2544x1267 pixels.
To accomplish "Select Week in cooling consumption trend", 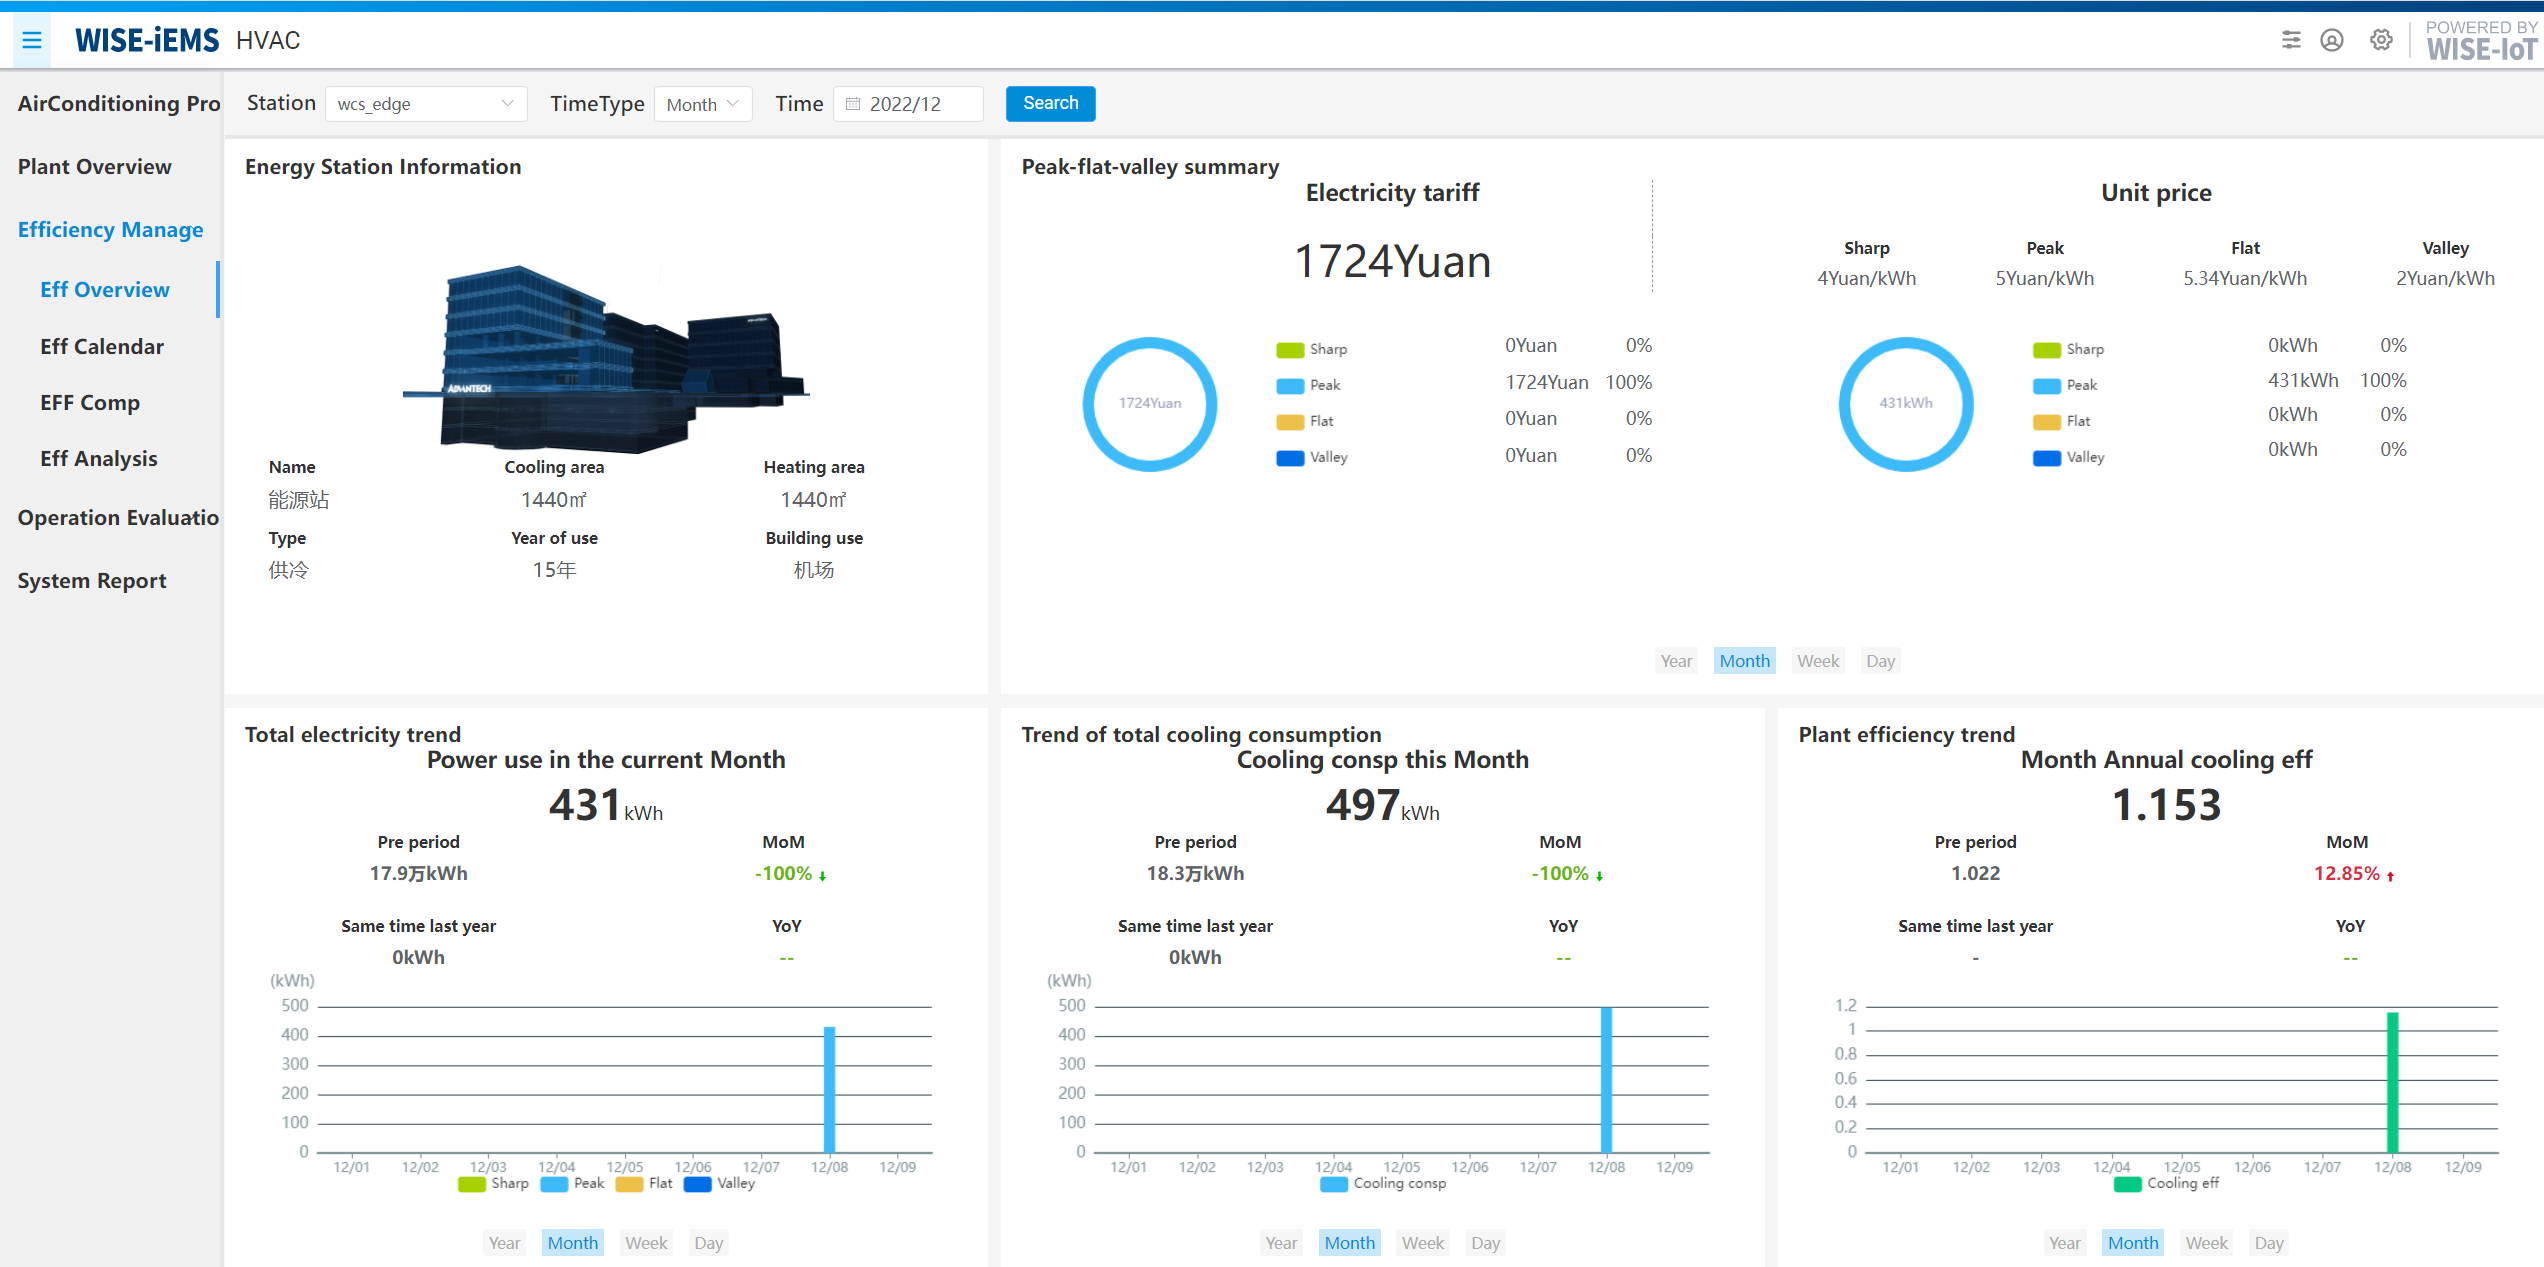I will tap(1423, 1243).
